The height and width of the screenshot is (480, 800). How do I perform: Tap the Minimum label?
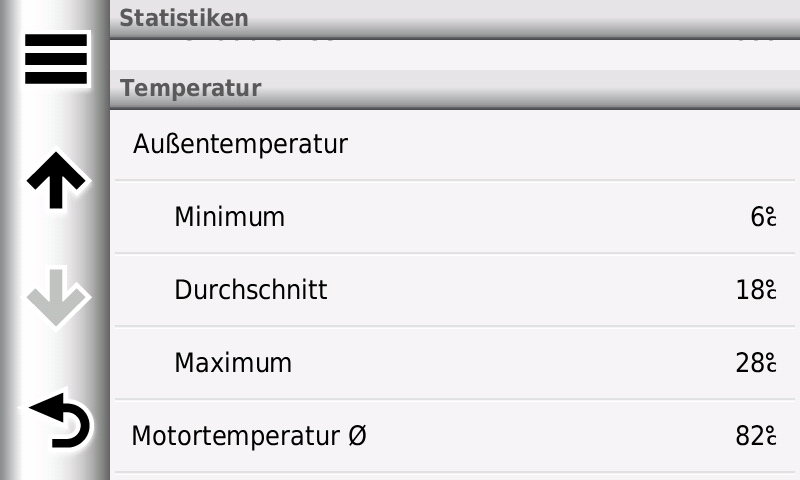point(229,217)
